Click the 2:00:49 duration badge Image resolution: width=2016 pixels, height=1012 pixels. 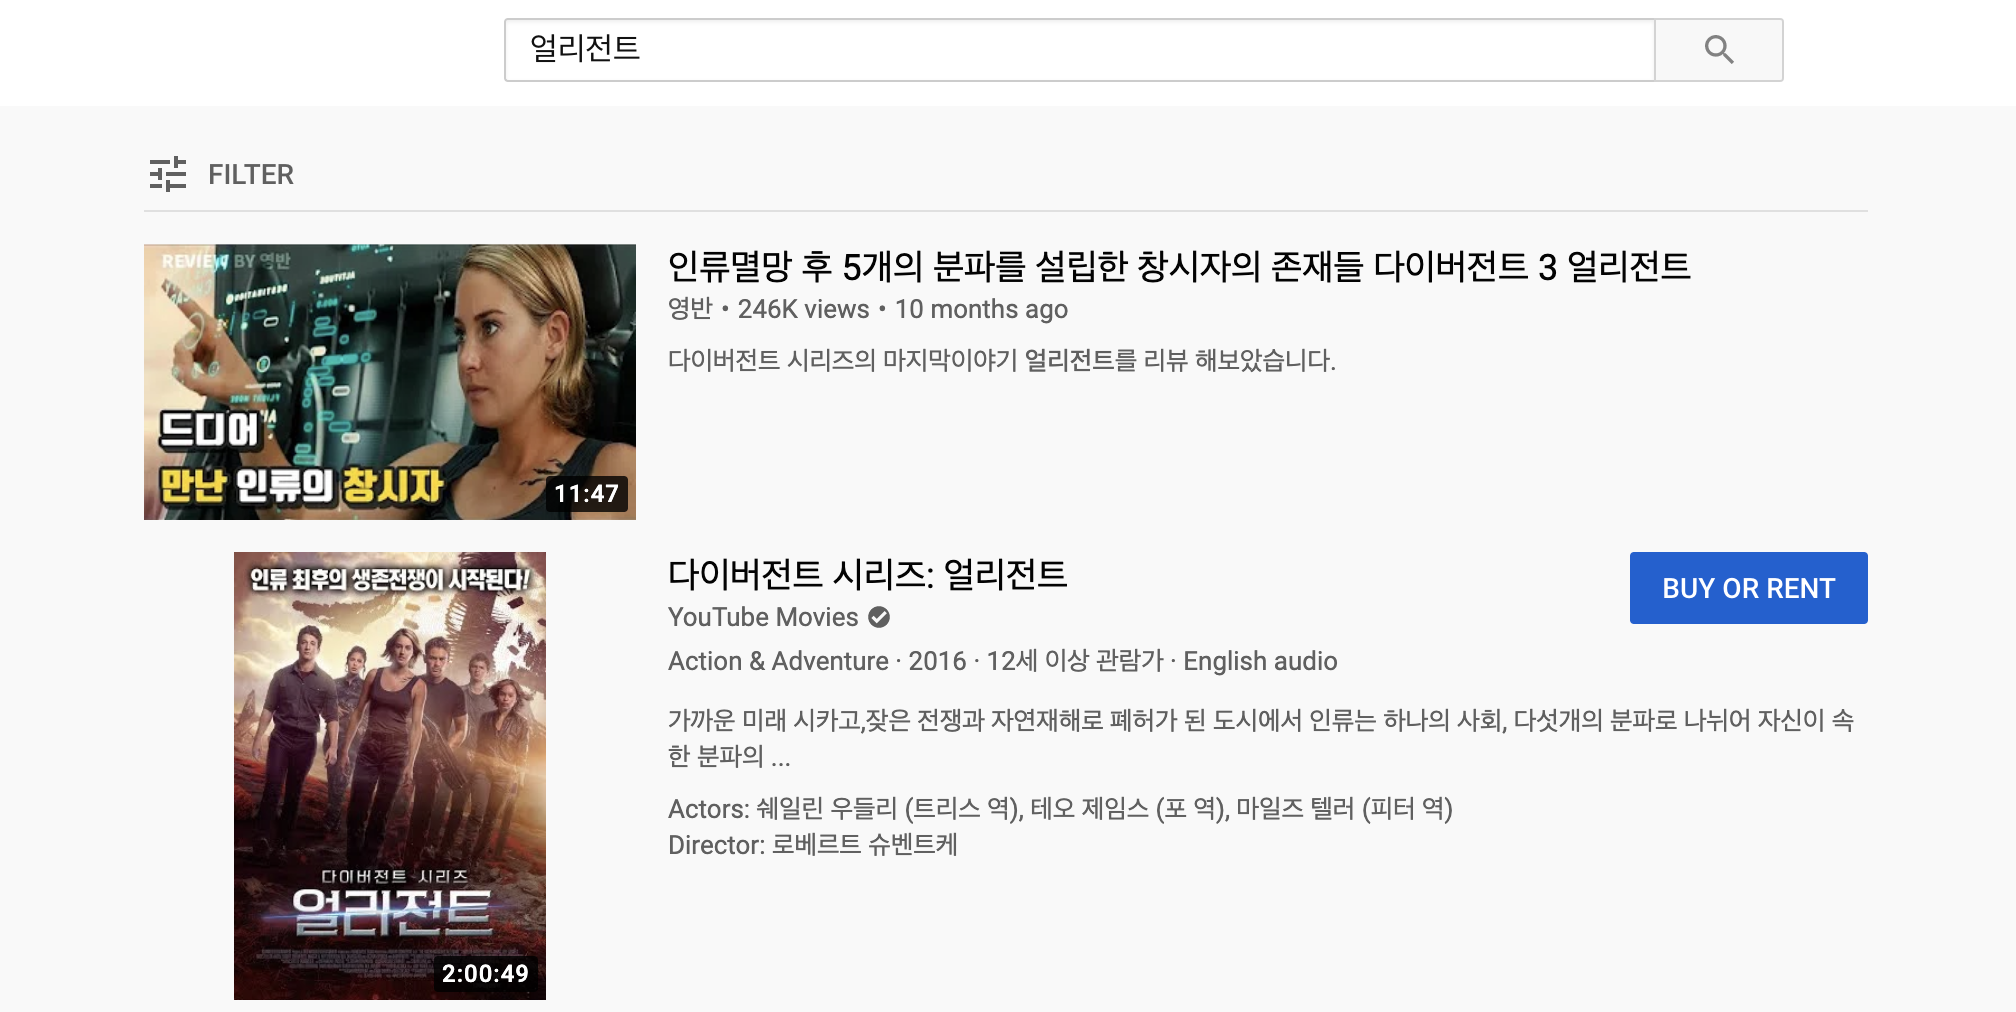click(485, 973)
